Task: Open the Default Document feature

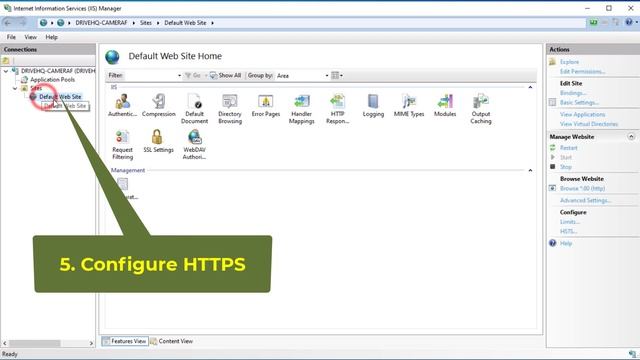Action: 194,109
